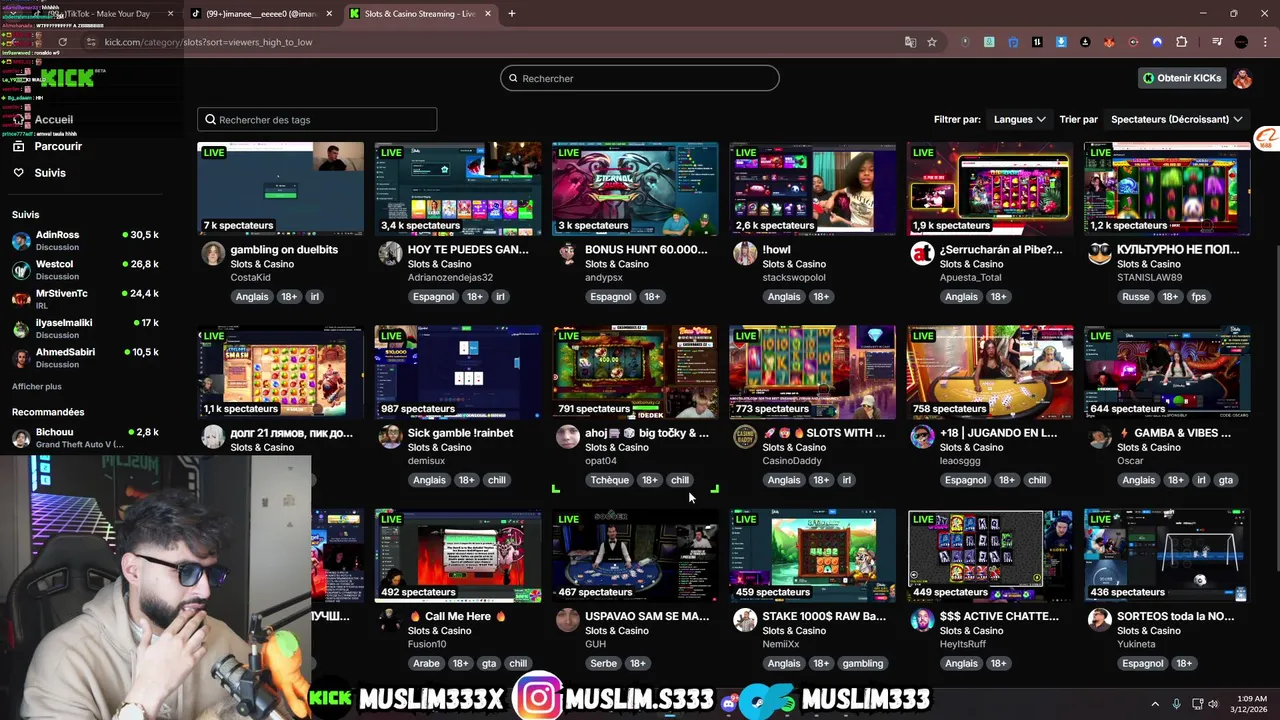This screenshot has width=1280, height=720.
Task: Click the browser address bar URL
Action: point(208,42)
